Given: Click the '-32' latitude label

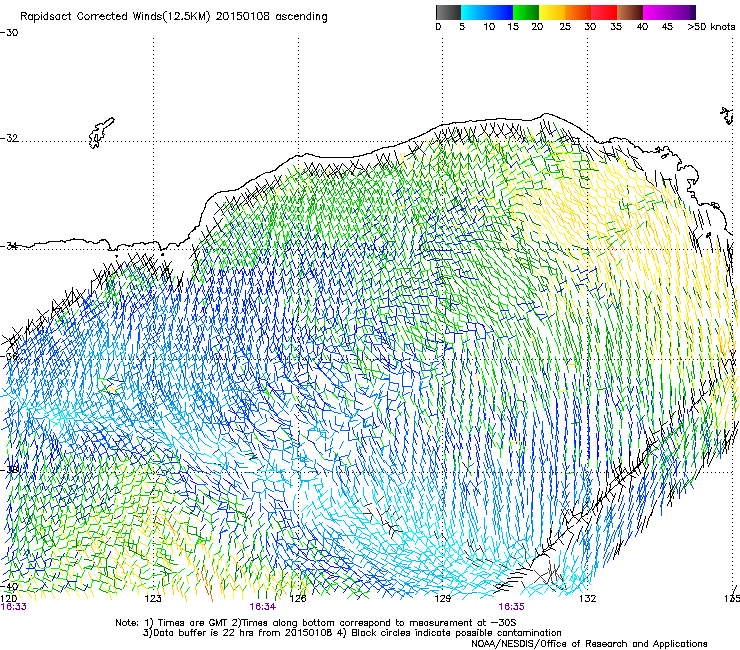Looking at the screenshot, I should 9,138.
